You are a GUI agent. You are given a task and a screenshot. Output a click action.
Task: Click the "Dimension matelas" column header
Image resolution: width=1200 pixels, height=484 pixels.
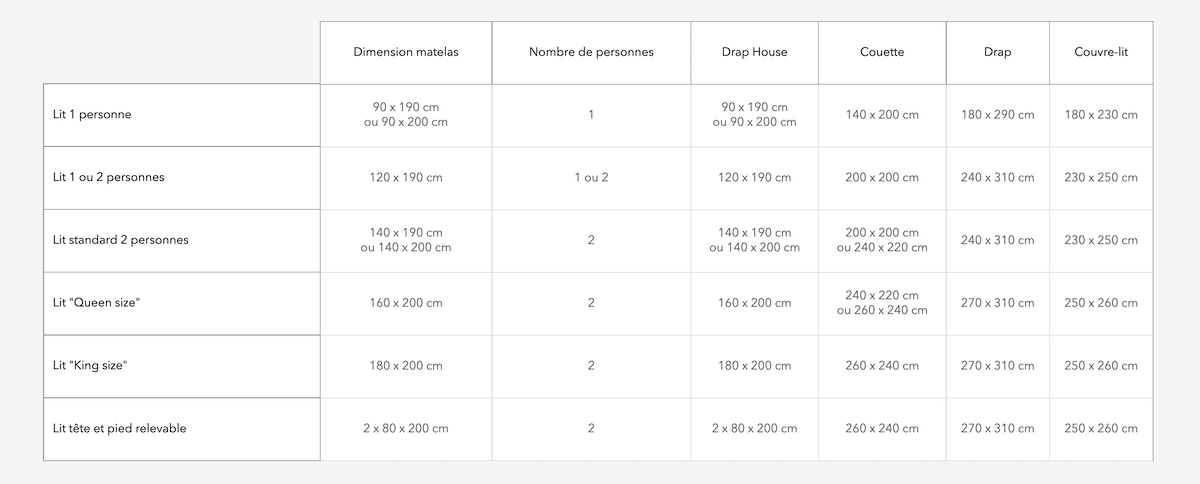(406, 52)
